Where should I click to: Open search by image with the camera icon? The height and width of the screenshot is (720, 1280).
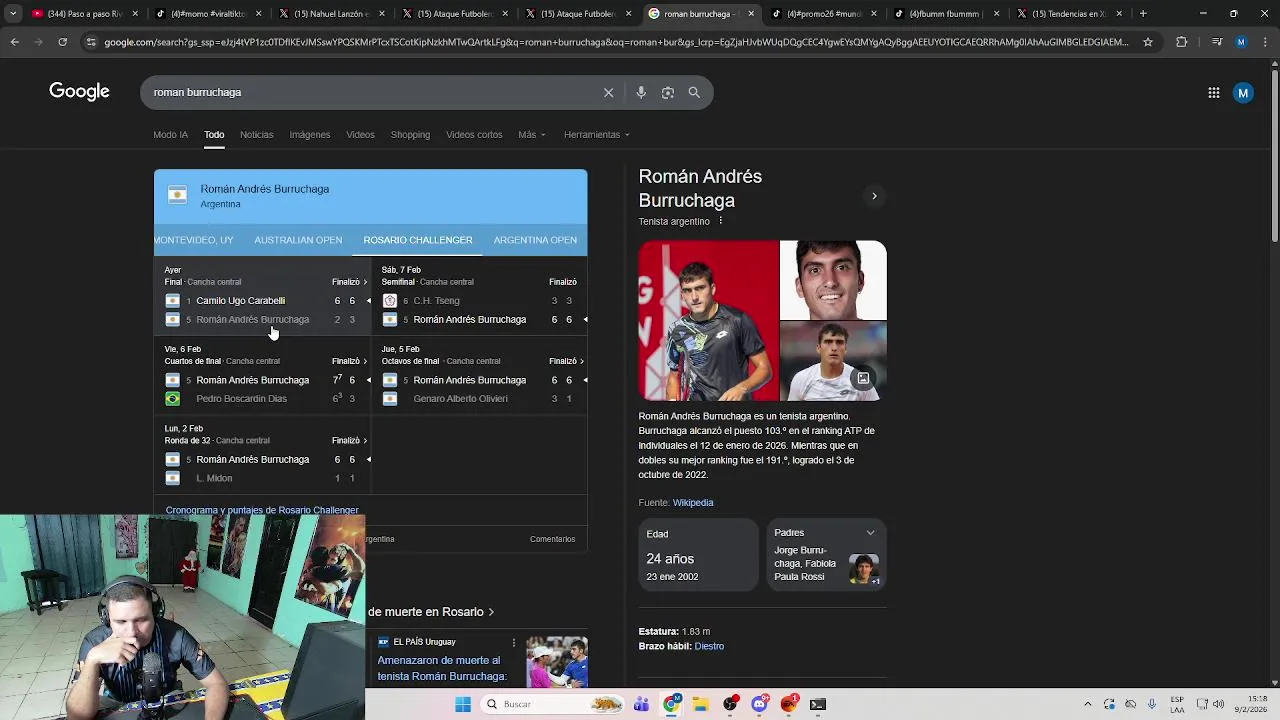coord(668,92)
